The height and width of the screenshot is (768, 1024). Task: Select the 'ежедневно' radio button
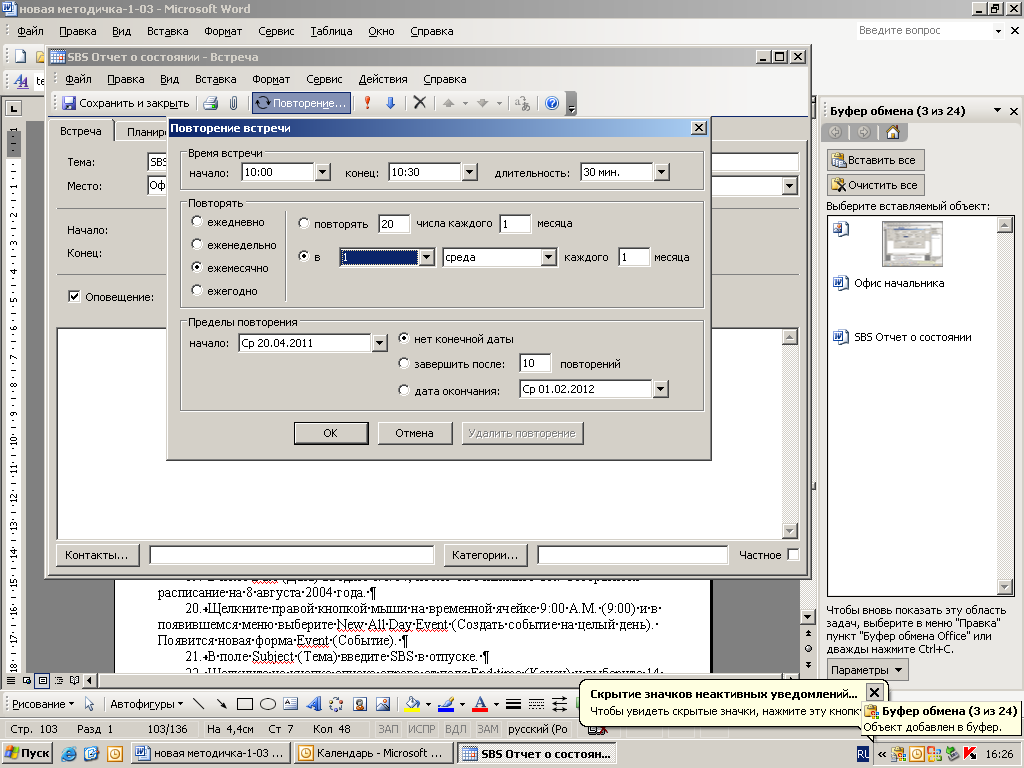point(197,221)
